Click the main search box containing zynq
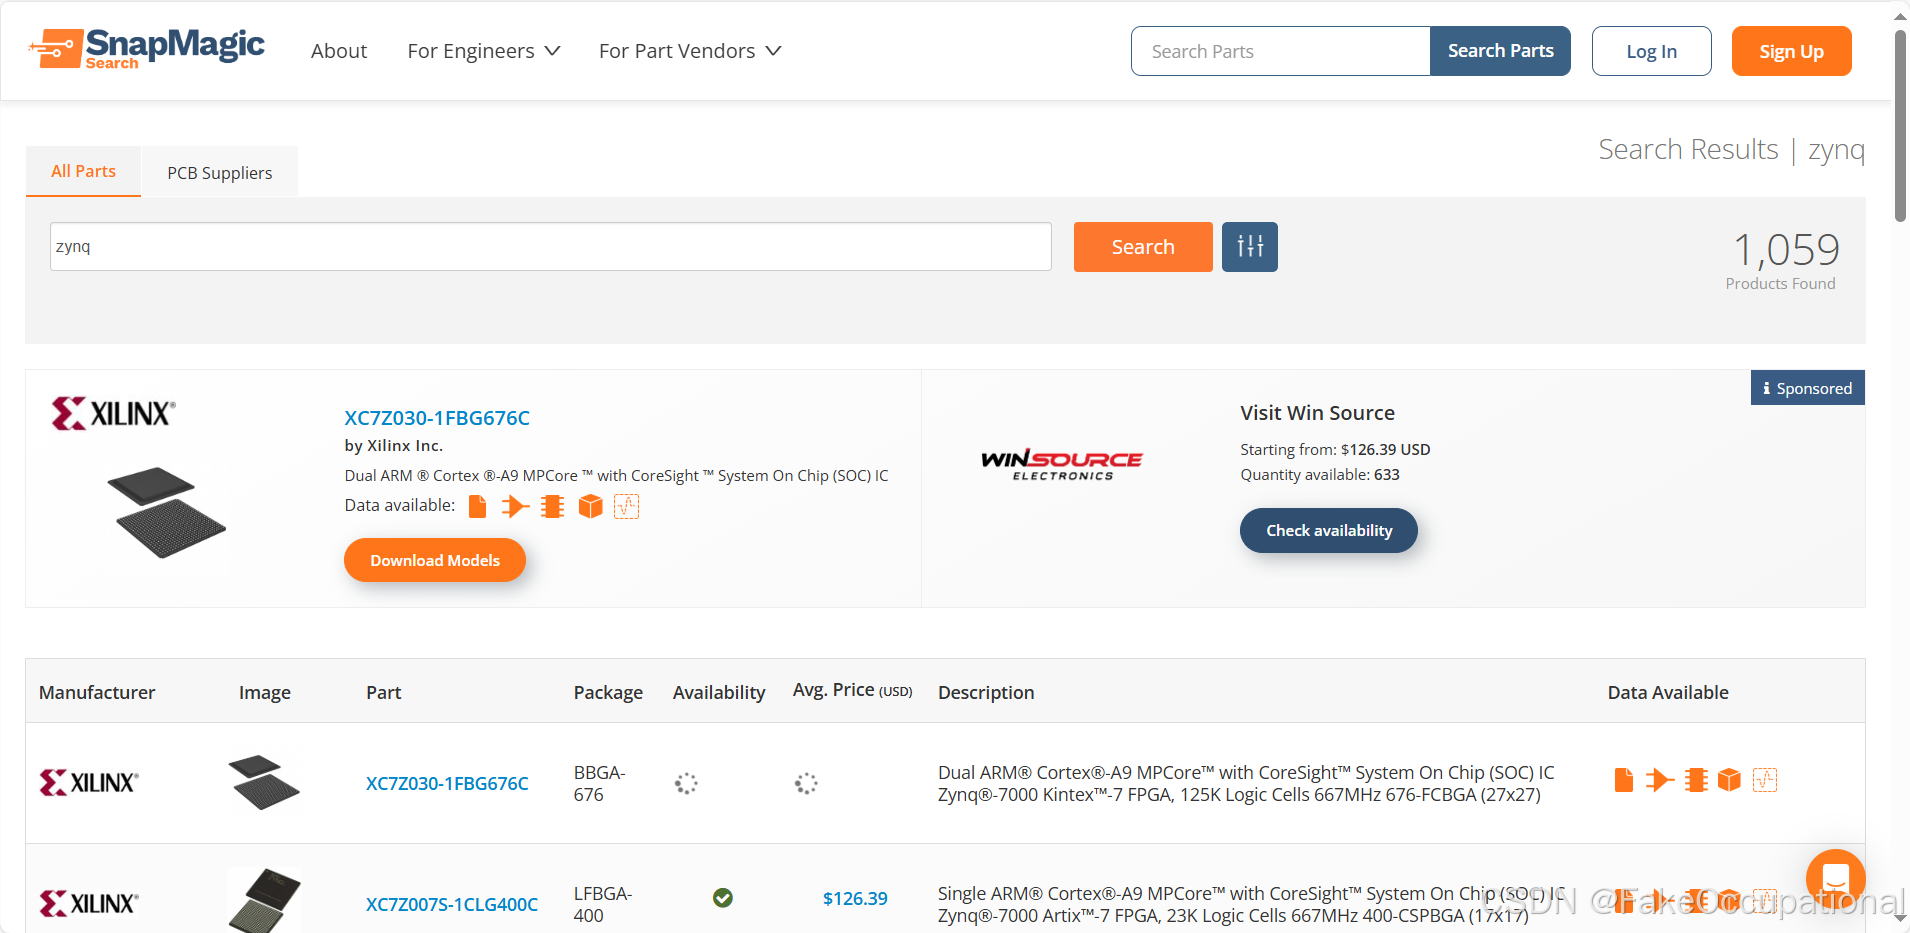1910x933 pixels. click(x=550, y=246)
